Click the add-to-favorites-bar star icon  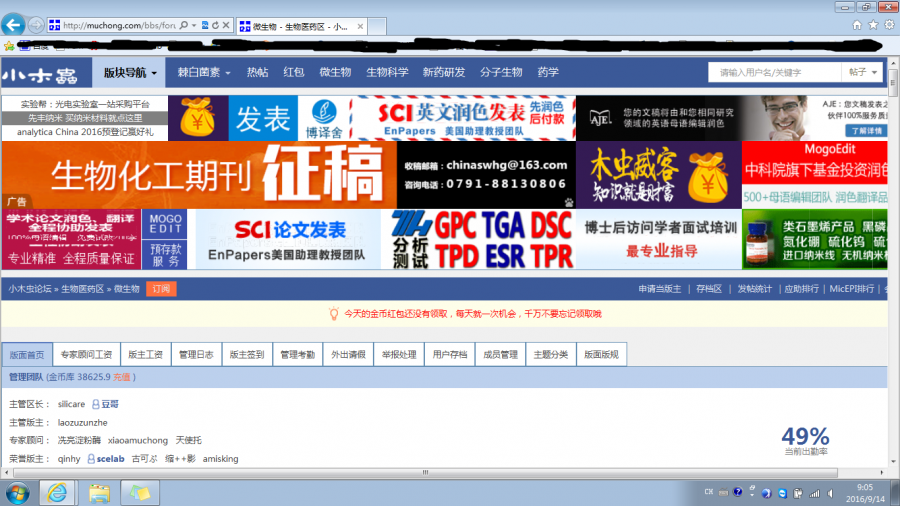[9, 46]
